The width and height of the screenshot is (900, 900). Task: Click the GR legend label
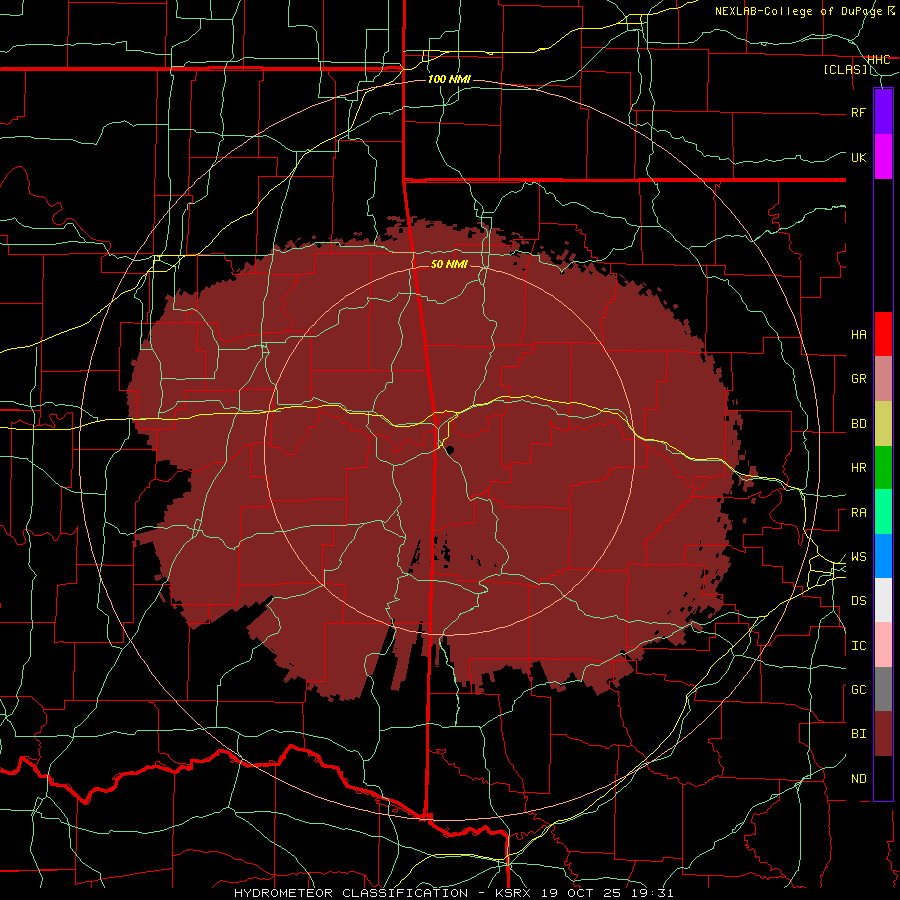click(x=858, y=379)
